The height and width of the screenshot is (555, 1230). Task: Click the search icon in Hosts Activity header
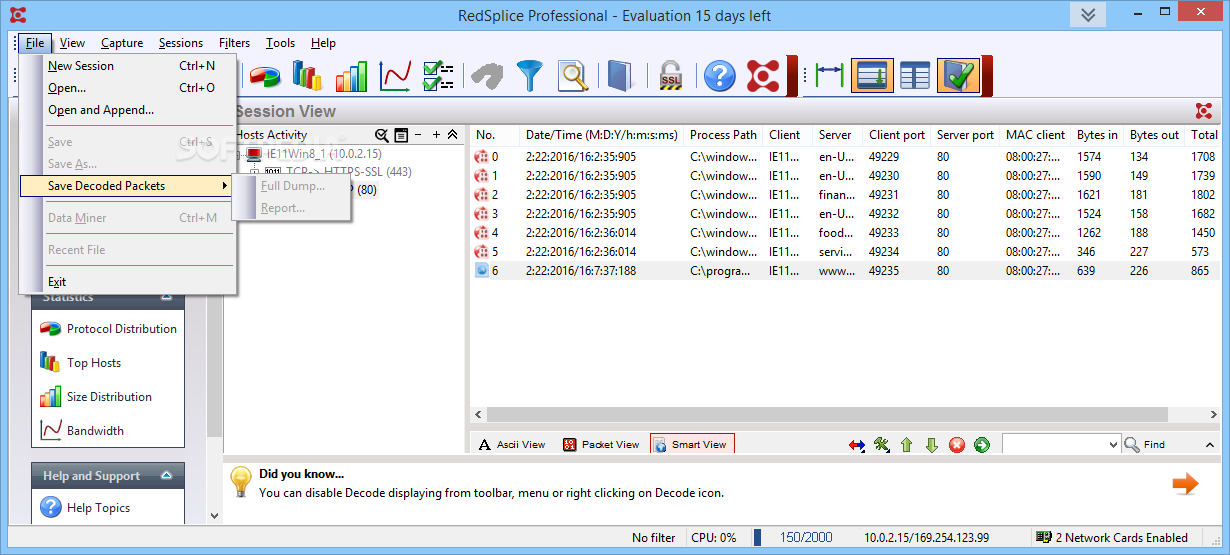pyautogui.click(x=381, y=135)
